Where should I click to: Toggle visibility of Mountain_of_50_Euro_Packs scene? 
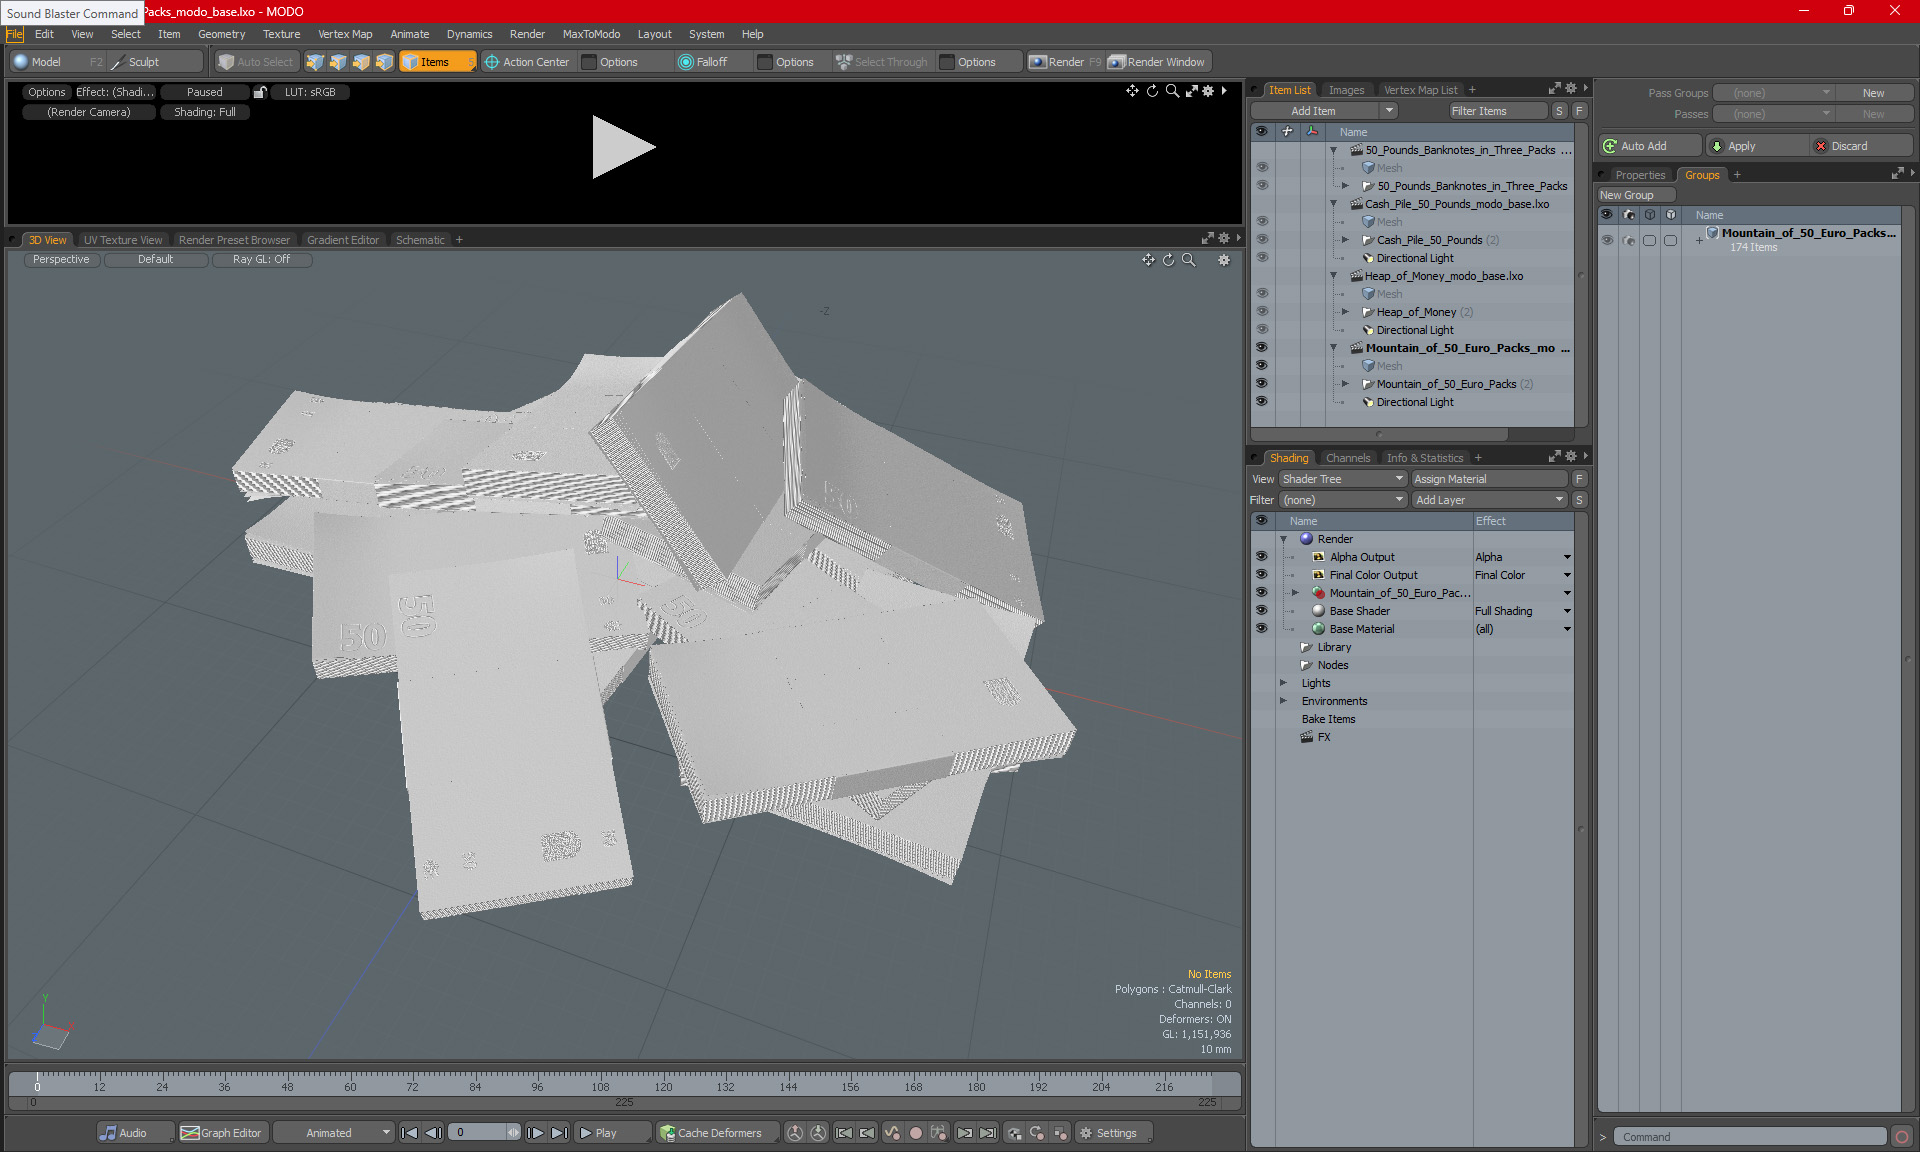[1262, 348]
